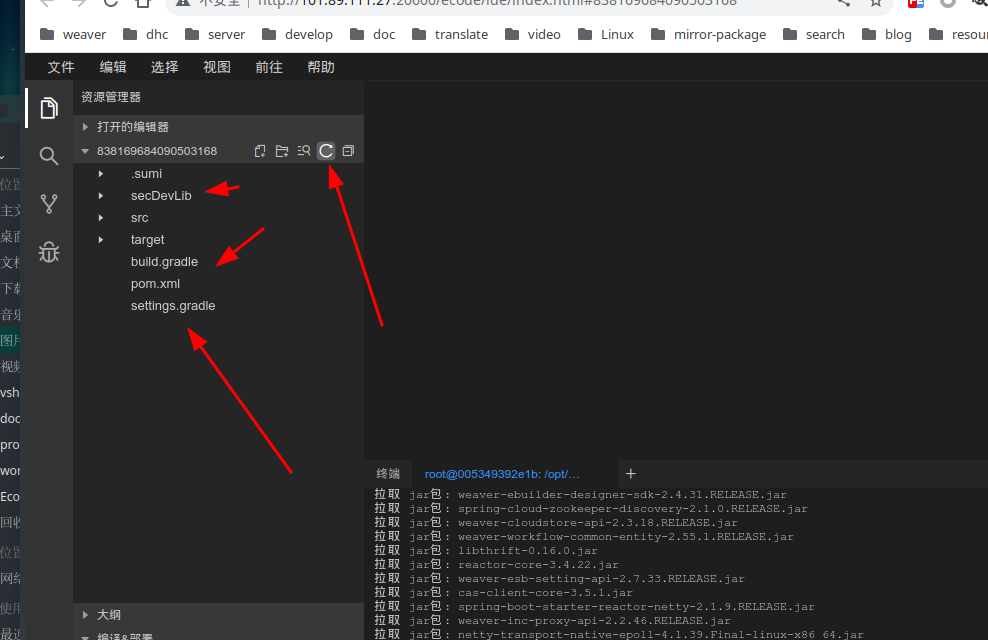Open settings.gradle file
Screen dimensions: 988x640
click(x=173, y=306)
